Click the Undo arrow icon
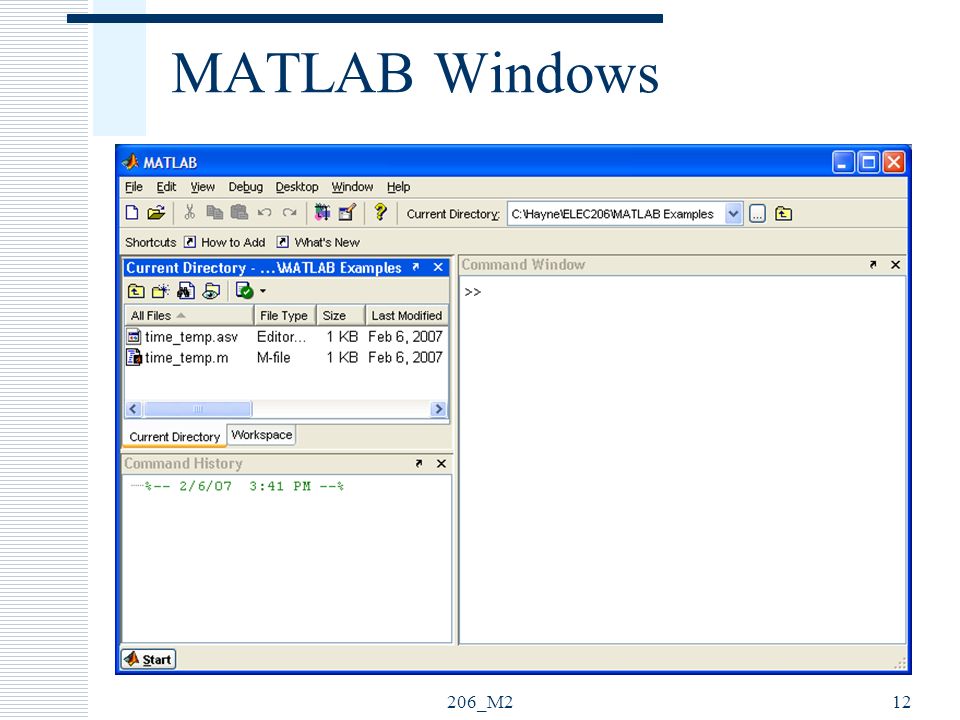Viewport: 960px width, 720px height. [264, 212]
